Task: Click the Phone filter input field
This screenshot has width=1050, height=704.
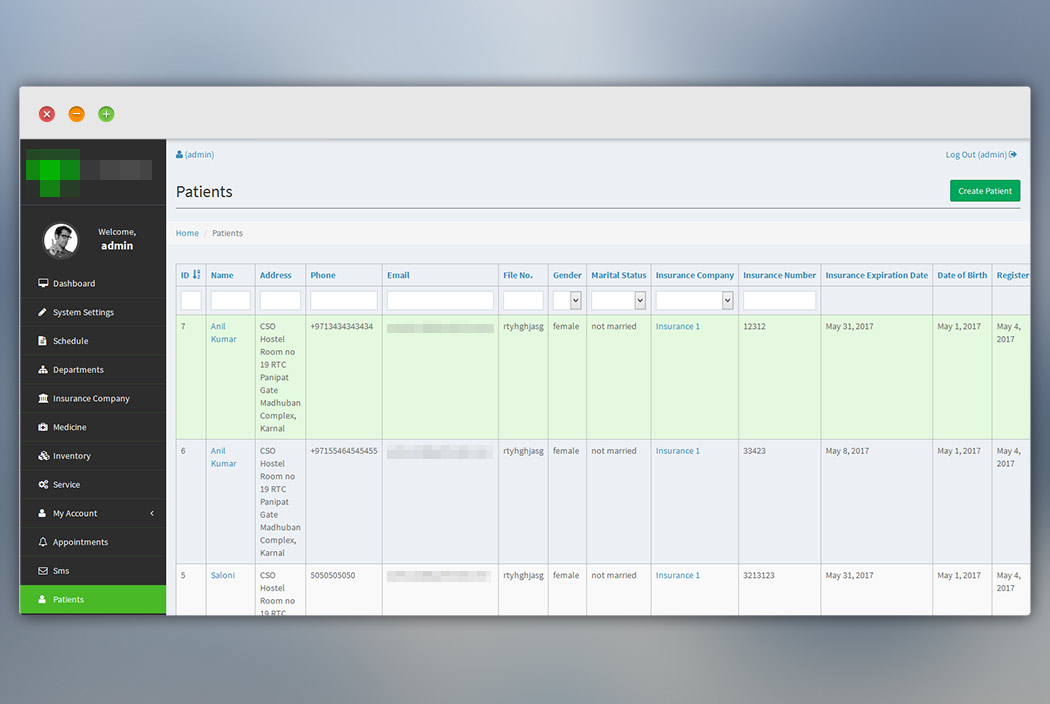Action: point(344,301)
